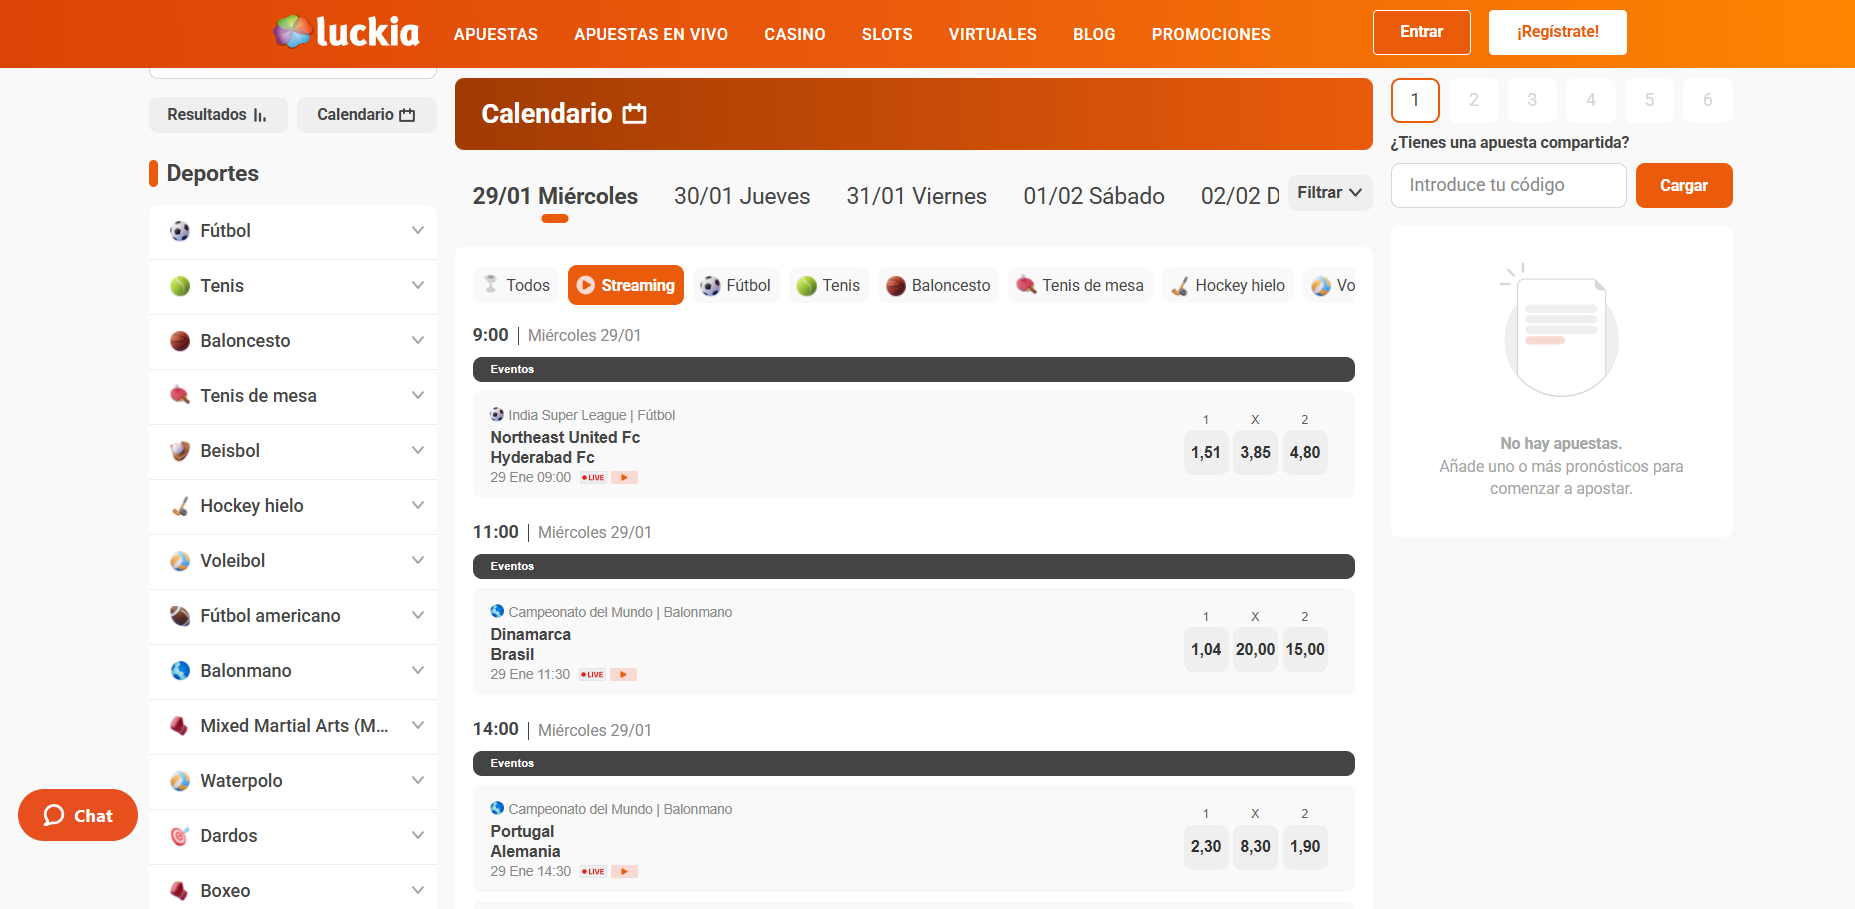Filter calendar by Fútbol chip
Screen dimensions: 1855x909
(x=736, y=285)
